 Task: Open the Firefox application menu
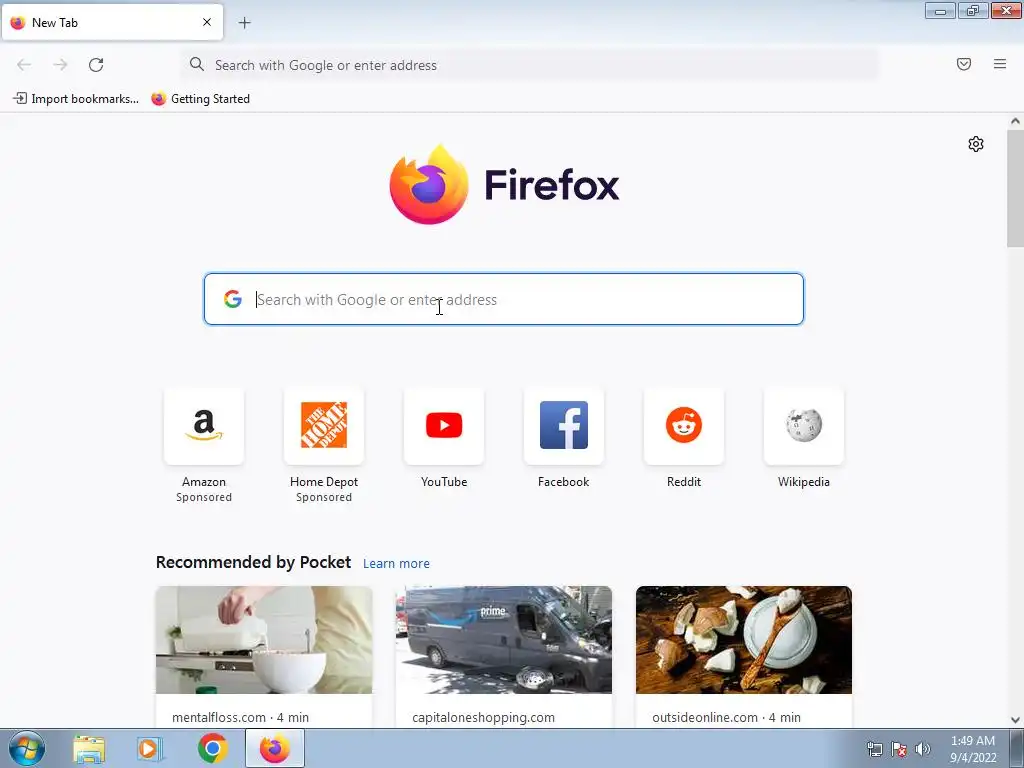tap(1000, 64)
